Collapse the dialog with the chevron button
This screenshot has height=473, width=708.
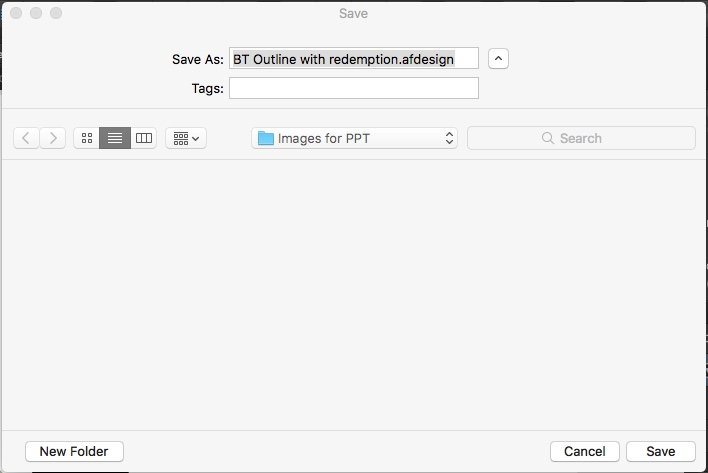click(498, 59)
